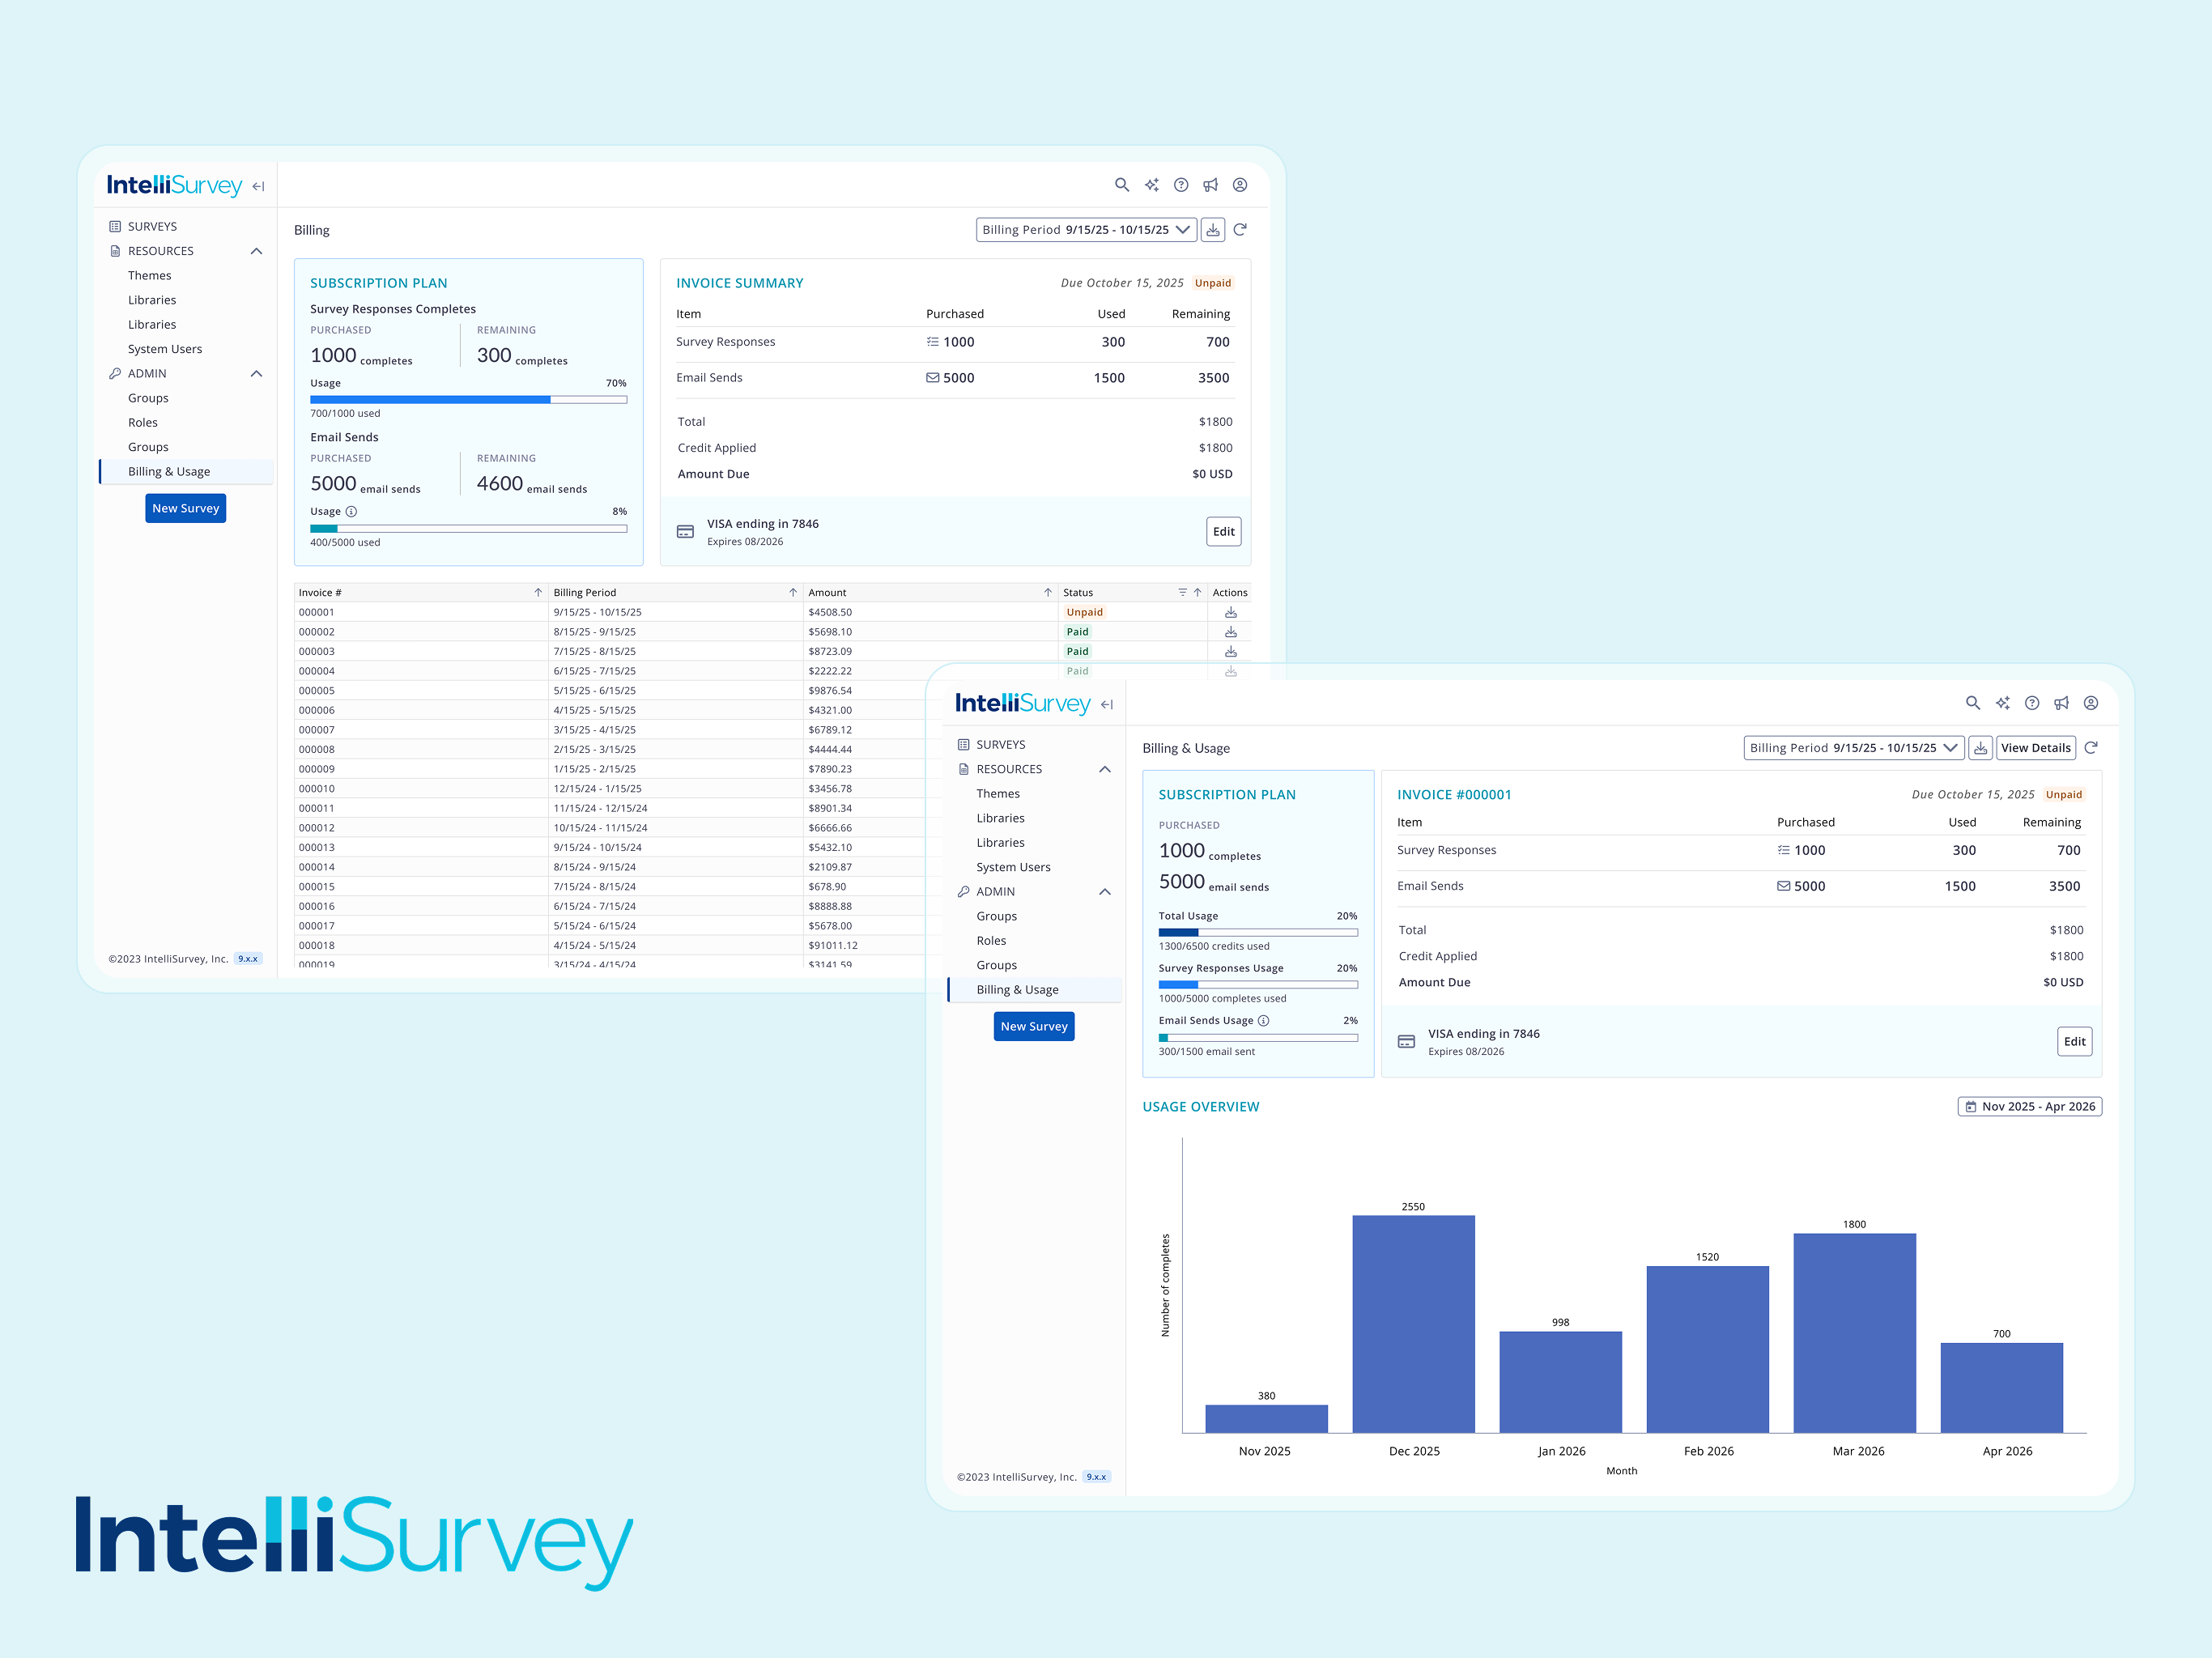Click Jan 2026 bar labeled 998

1561,1382
